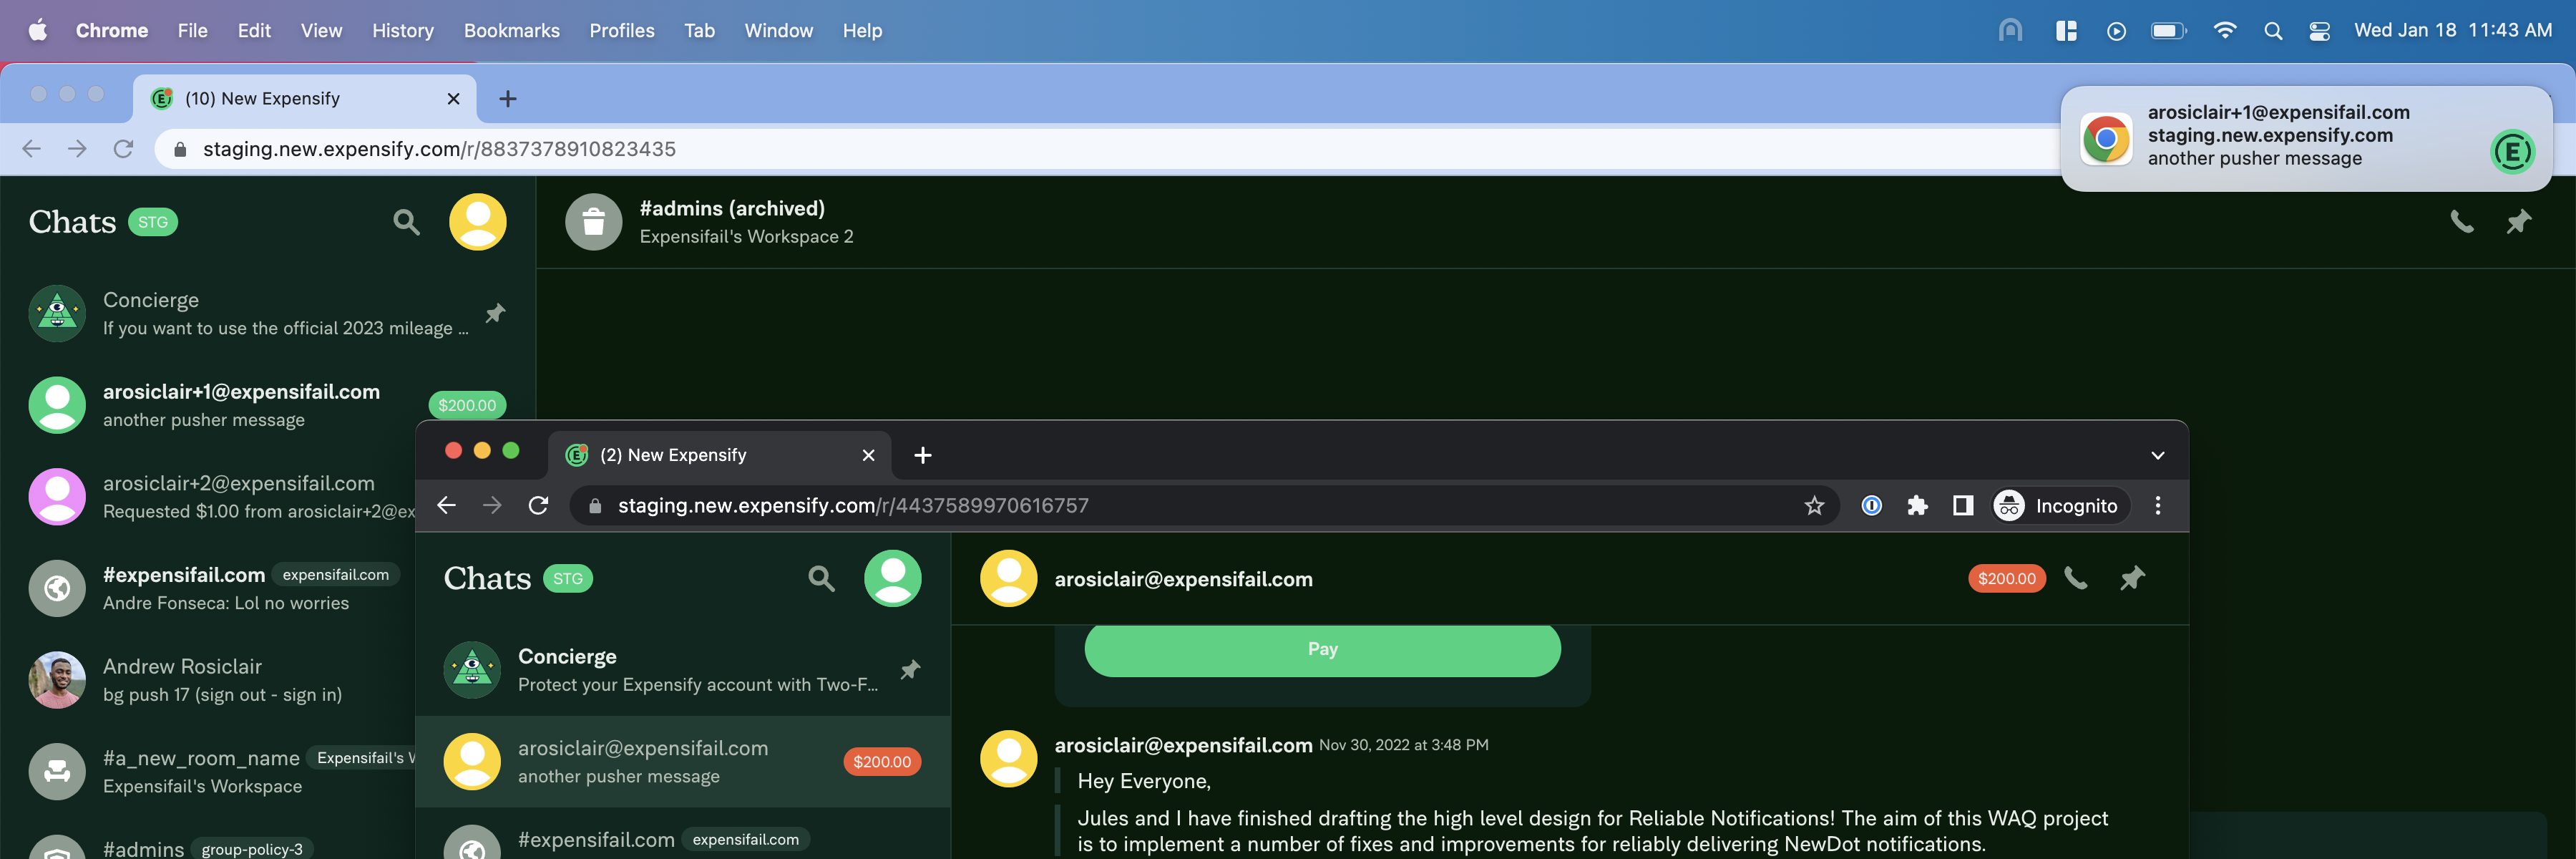Expand tab search chevron in incognito window
The image size is (2576, 859).
2157,455
